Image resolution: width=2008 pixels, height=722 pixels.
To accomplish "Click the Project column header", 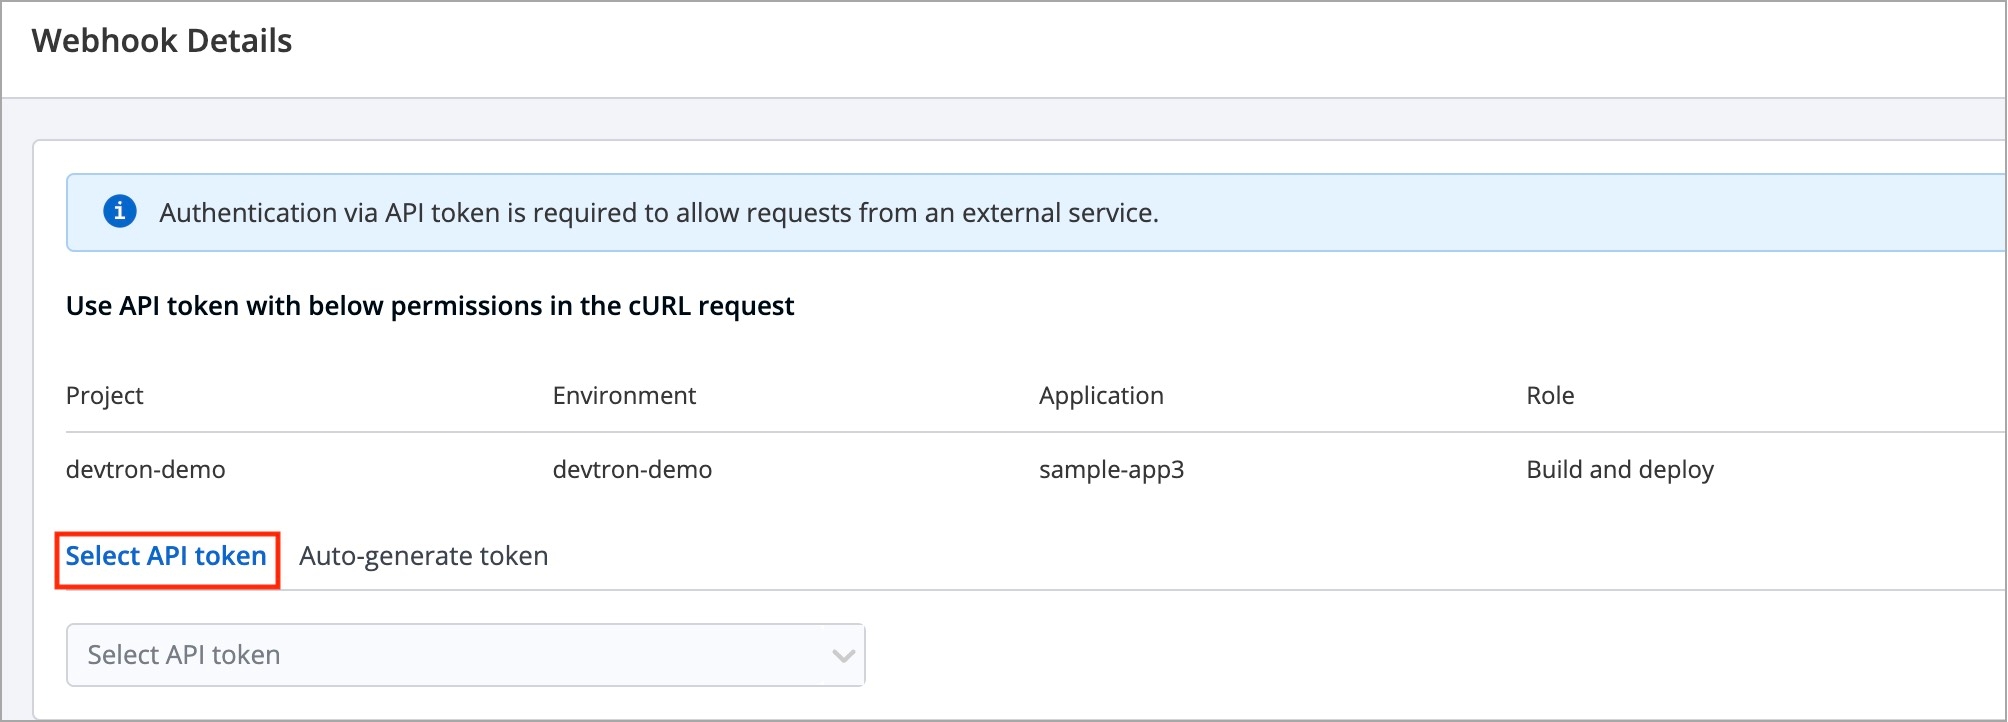I will coord(104,396).
